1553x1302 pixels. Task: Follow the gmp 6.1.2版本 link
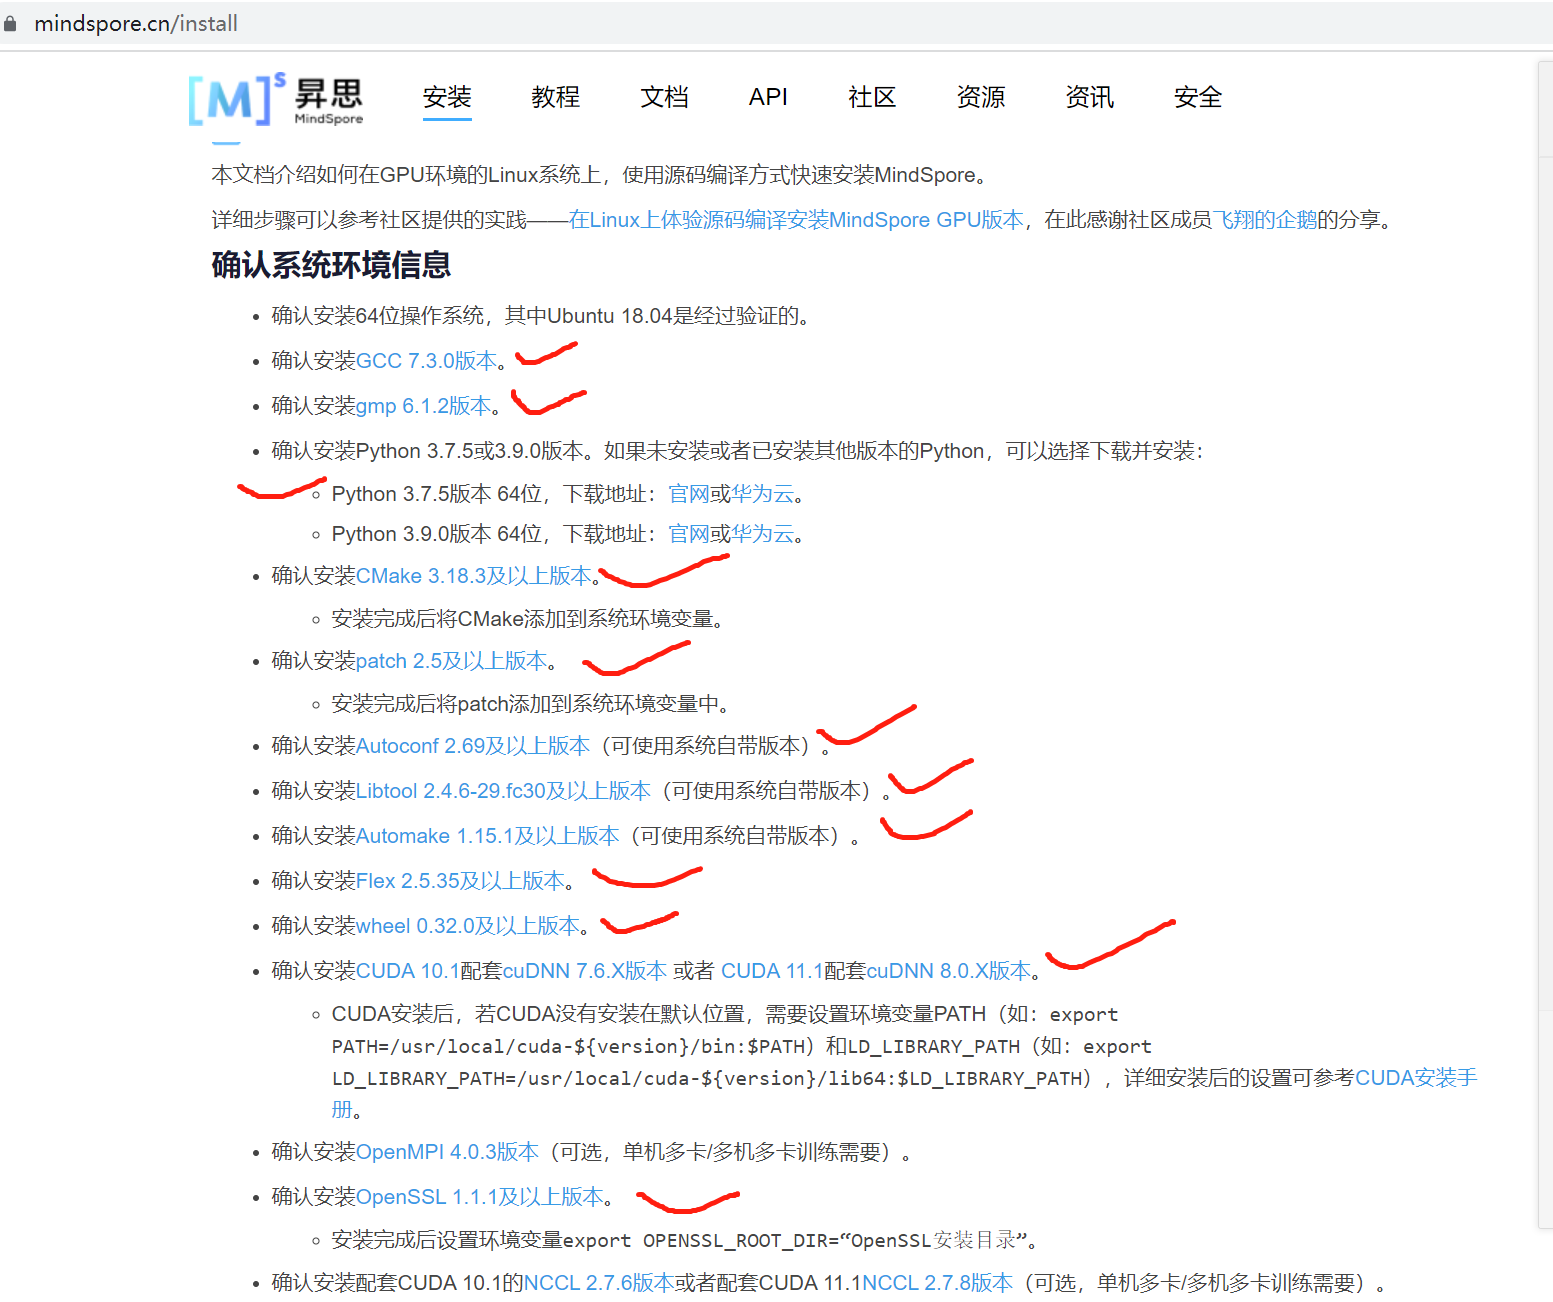click(424, 406)
